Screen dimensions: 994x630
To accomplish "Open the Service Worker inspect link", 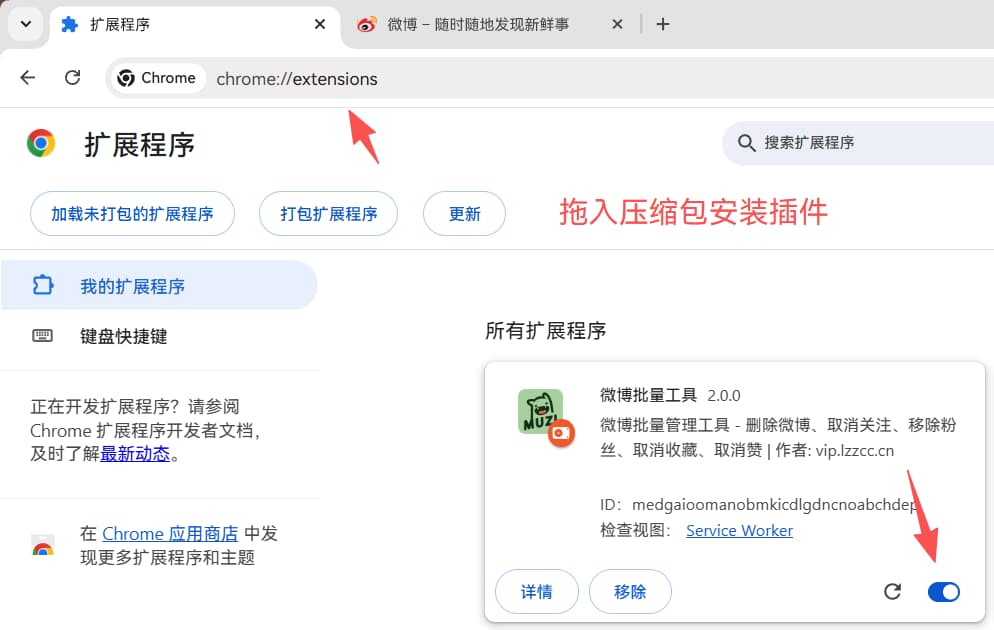I will (x=739, y=530).
